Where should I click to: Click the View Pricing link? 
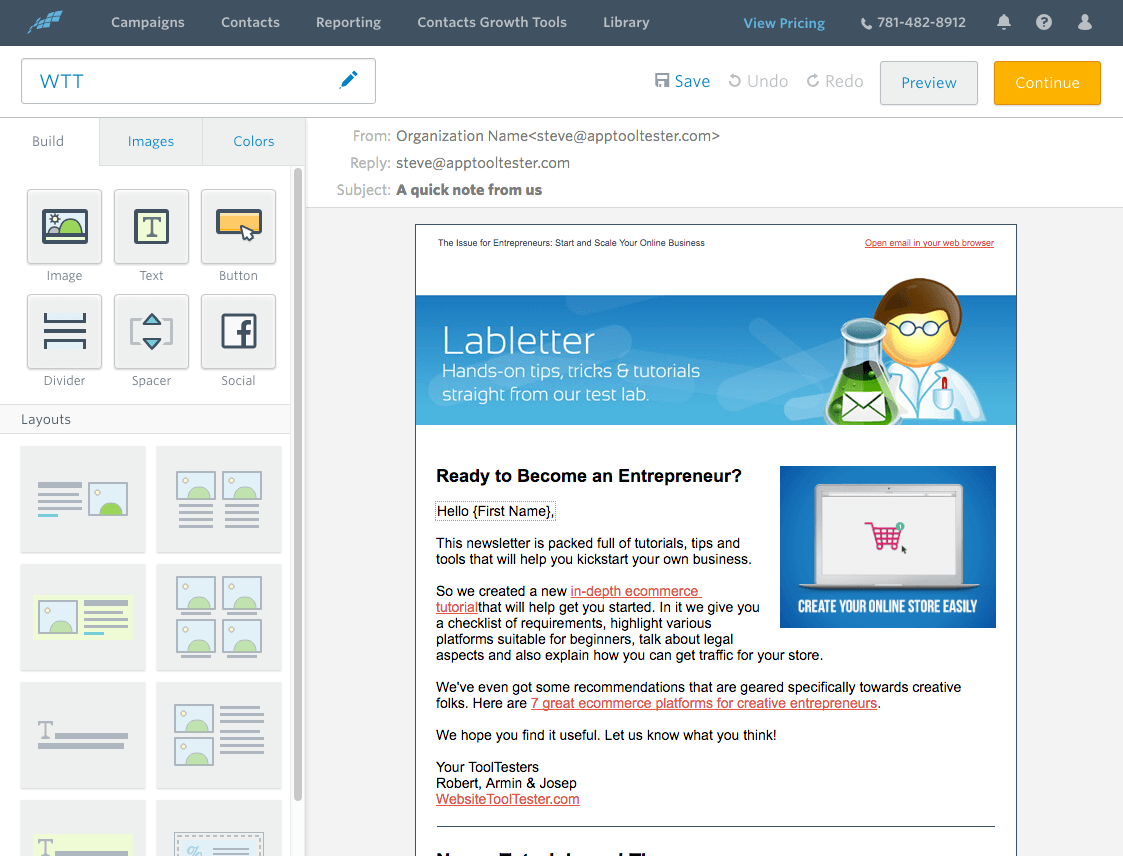(784, 23)
